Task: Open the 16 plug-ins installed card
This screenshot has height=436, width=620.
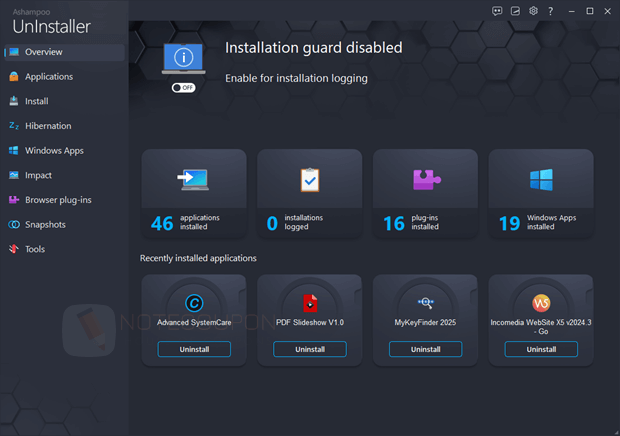Action: (425, 193)
